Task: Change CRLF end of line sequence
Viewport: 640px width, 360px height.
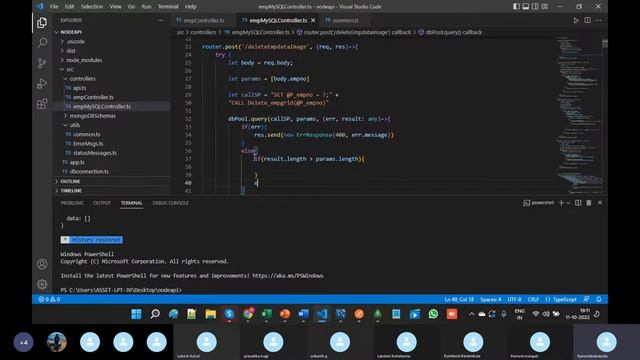Action: pyautogui.click(x=533, y=299)
